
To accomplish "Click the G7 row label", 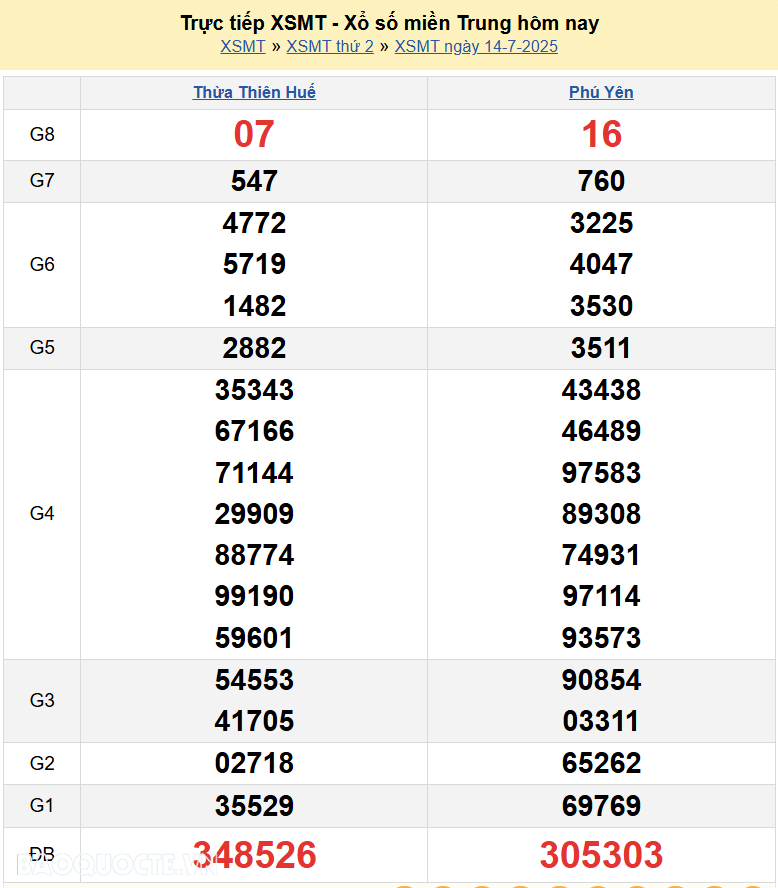I will (42, 181).
